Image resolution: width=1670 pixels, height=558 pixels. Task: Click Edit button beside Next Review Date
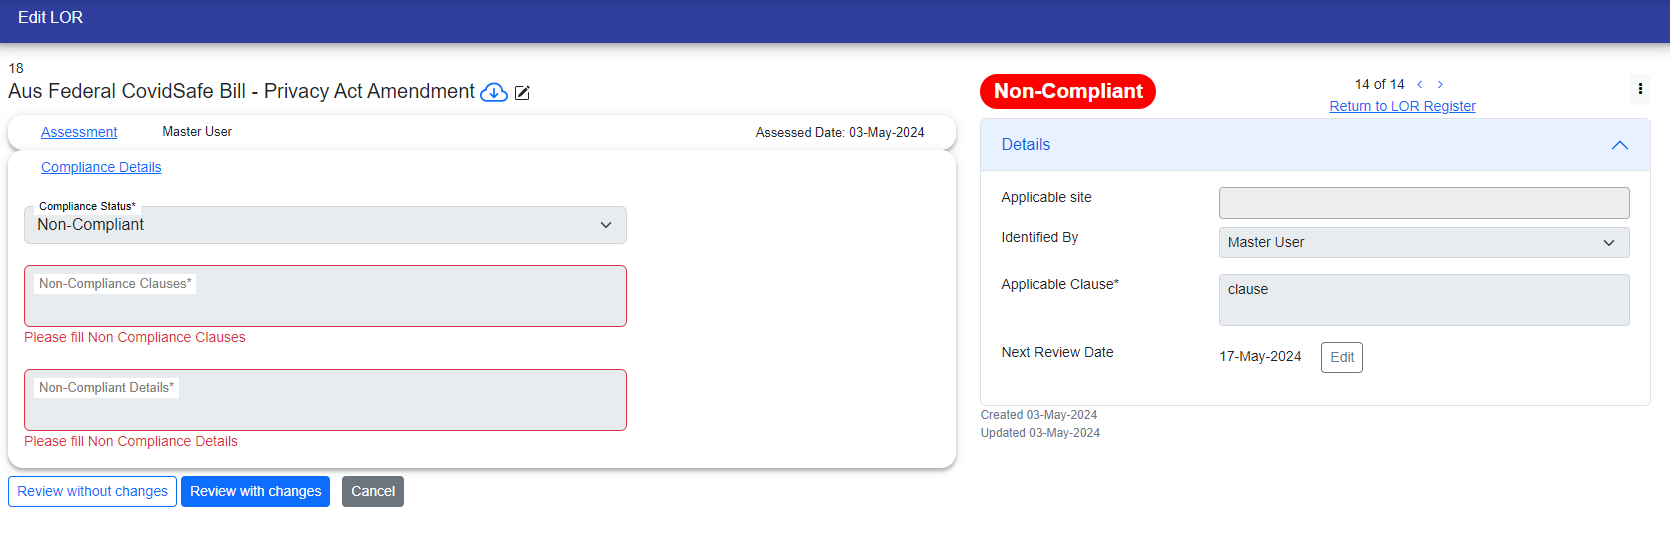[x=1341, y=357]
